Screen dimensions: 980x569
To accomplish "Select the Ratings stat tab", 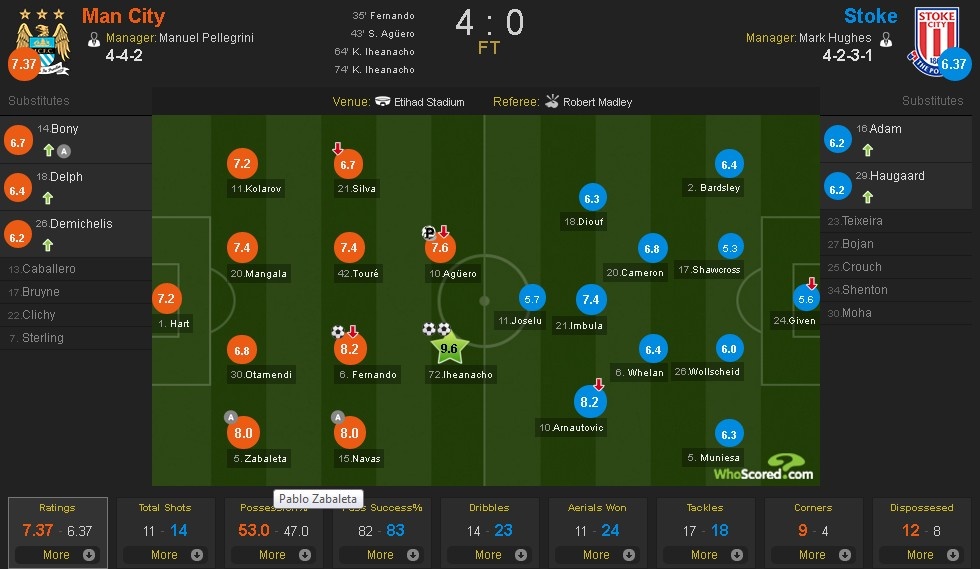I will click(x=57, y=508).
